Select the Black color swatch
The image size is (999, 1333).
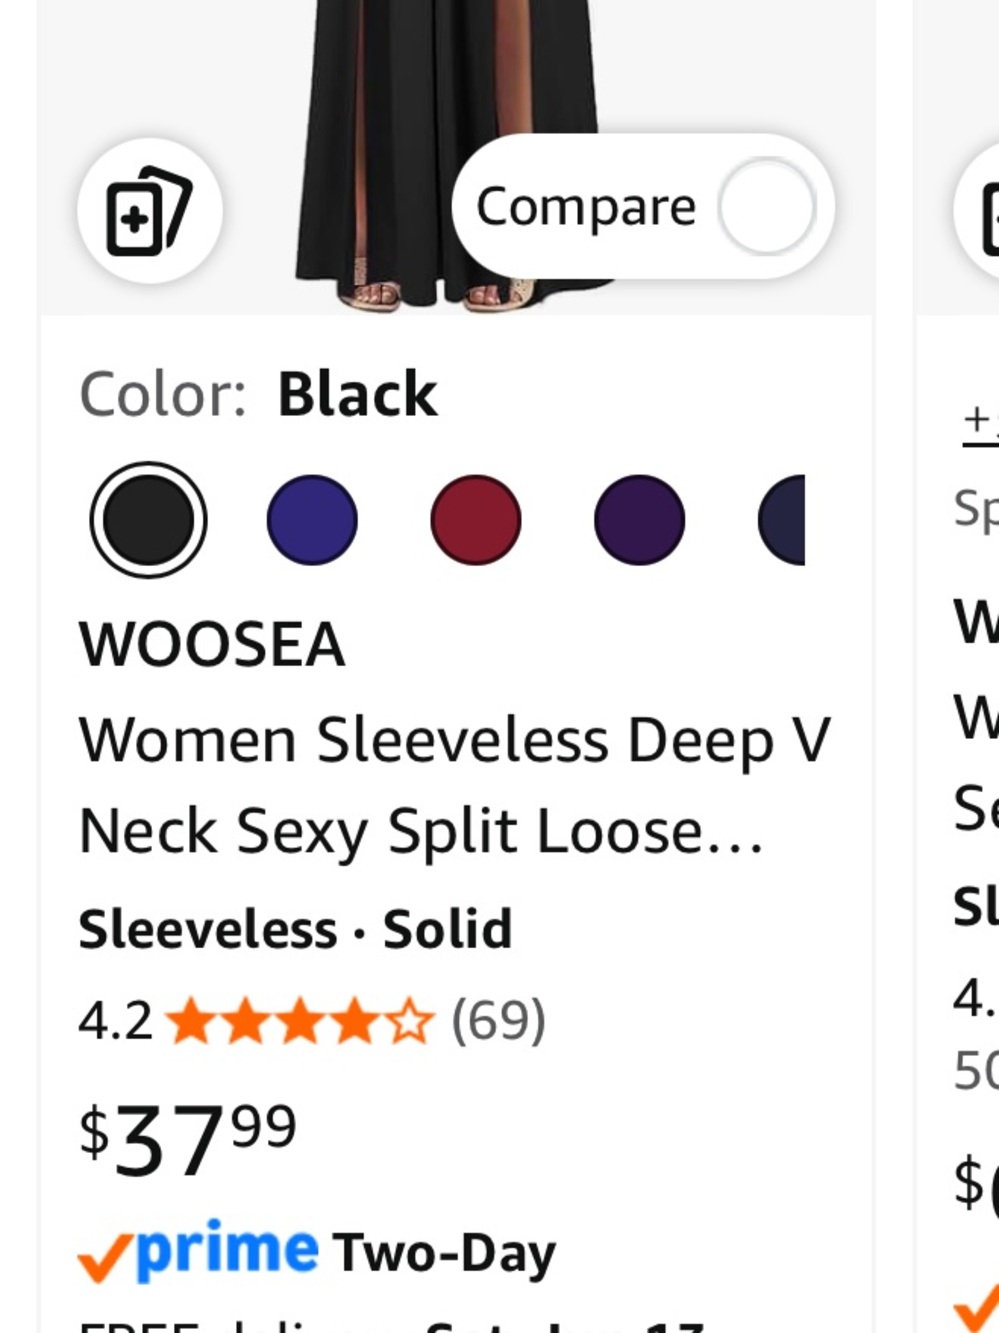click(x=148, y=520)
